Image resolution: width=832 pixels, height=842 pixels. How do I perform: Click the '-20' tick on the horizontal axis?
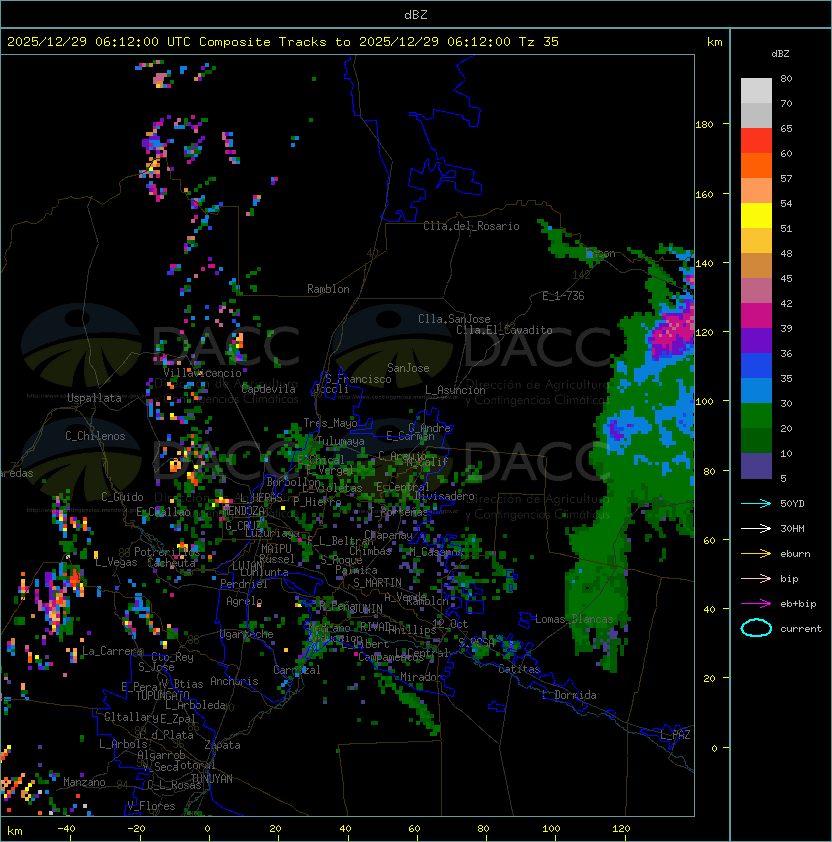[136, 829]
